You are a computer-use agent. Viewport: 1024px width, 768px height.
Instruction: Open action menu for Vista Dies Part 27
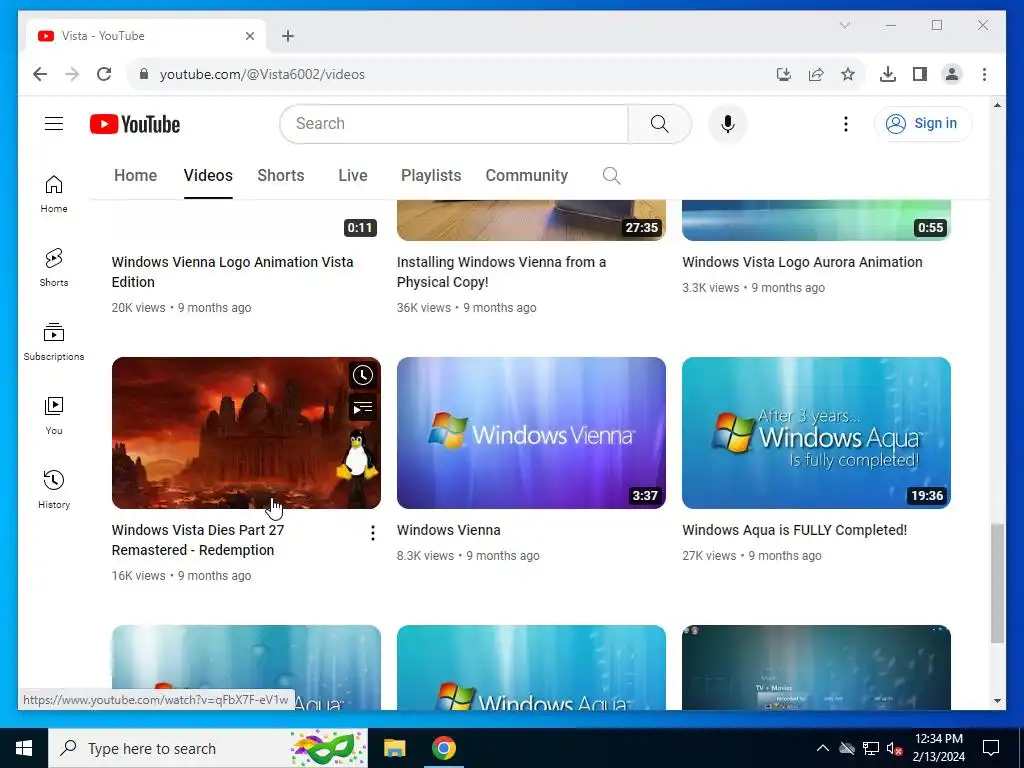tap(373, 533)
